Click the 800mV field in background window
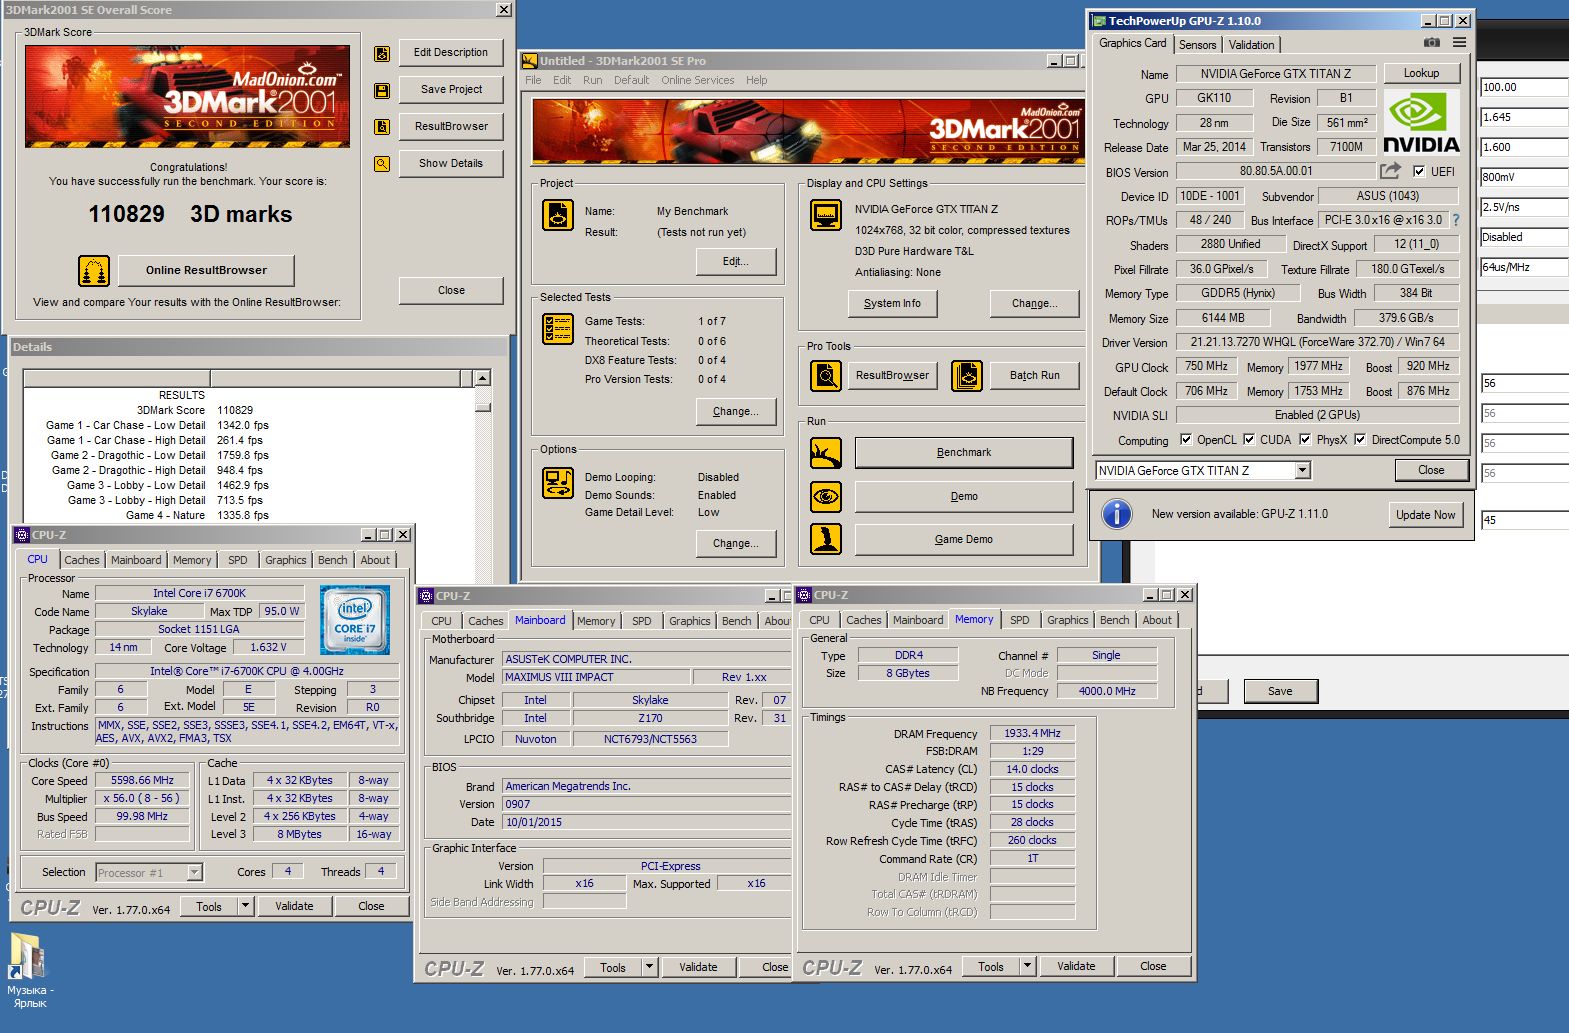Image resolution: width=1569 pixels, height=1033 pixels. [1524, 177]
